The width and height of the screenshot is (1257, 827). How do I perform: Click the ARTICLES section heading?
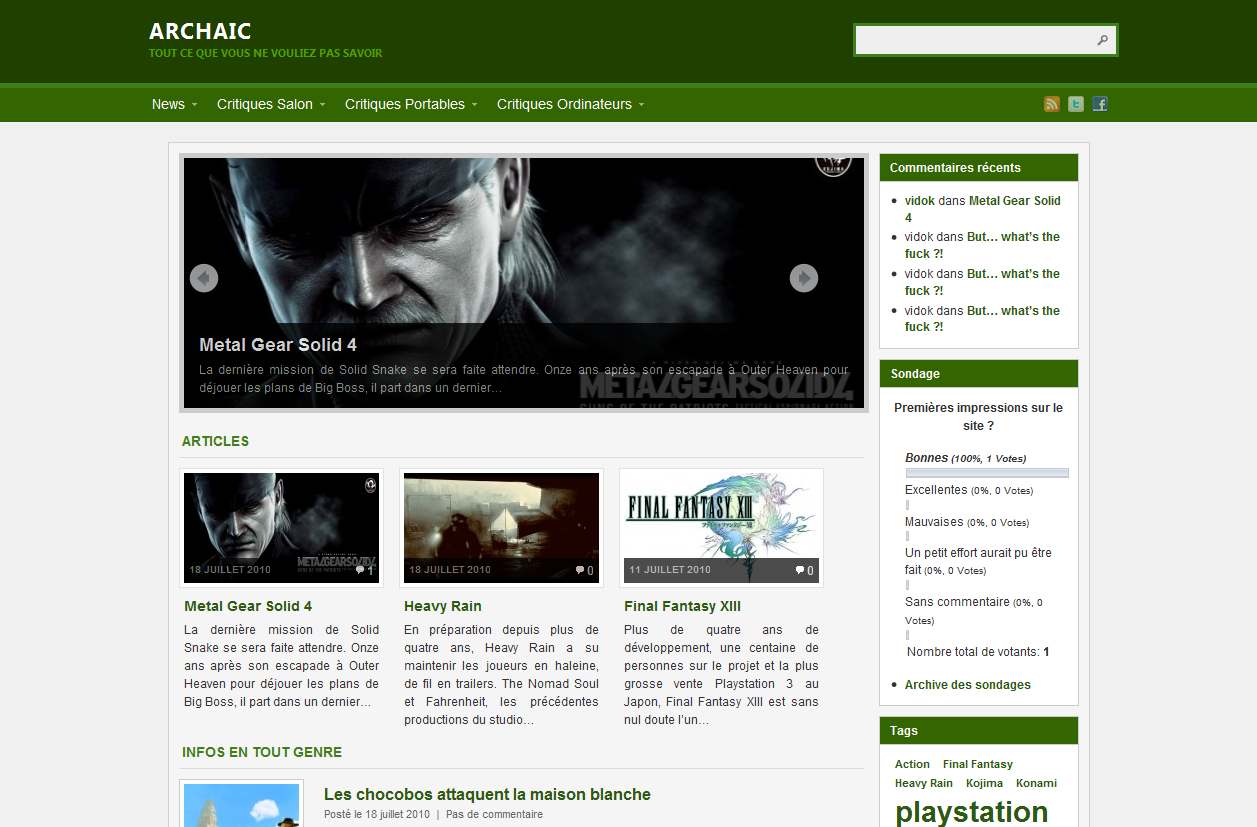pos(215,441)
